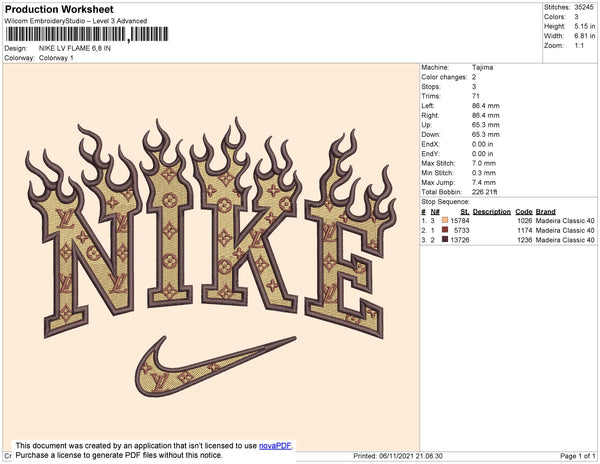Click Madeira Classic 40 in the row with code 1174
The image size is (600, 464).
(565, 230)
